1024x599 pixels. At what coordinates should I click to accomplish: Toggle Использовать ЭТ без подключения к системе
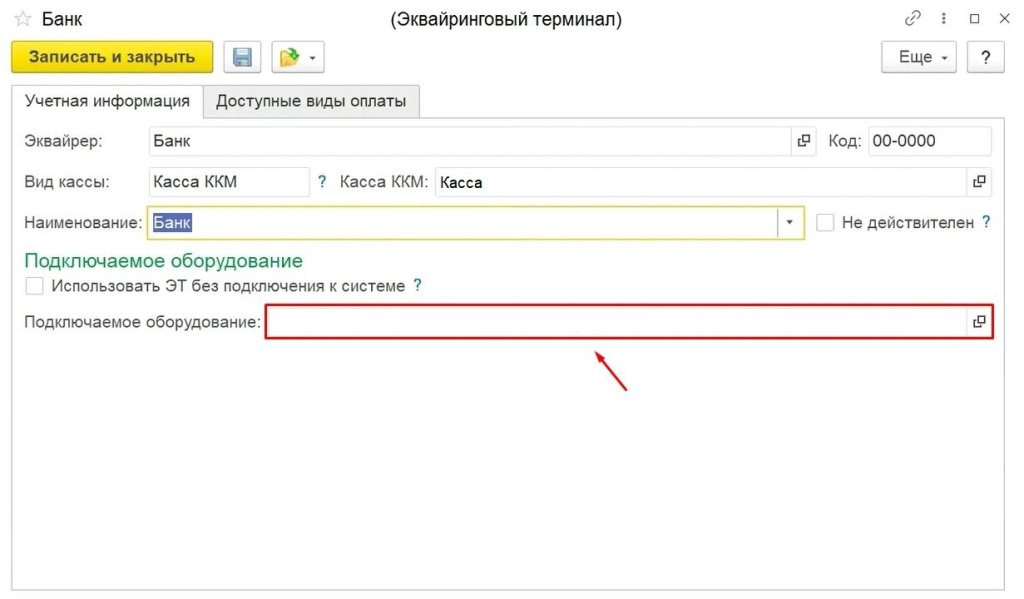pyautogui.click(x=35, y=286)
